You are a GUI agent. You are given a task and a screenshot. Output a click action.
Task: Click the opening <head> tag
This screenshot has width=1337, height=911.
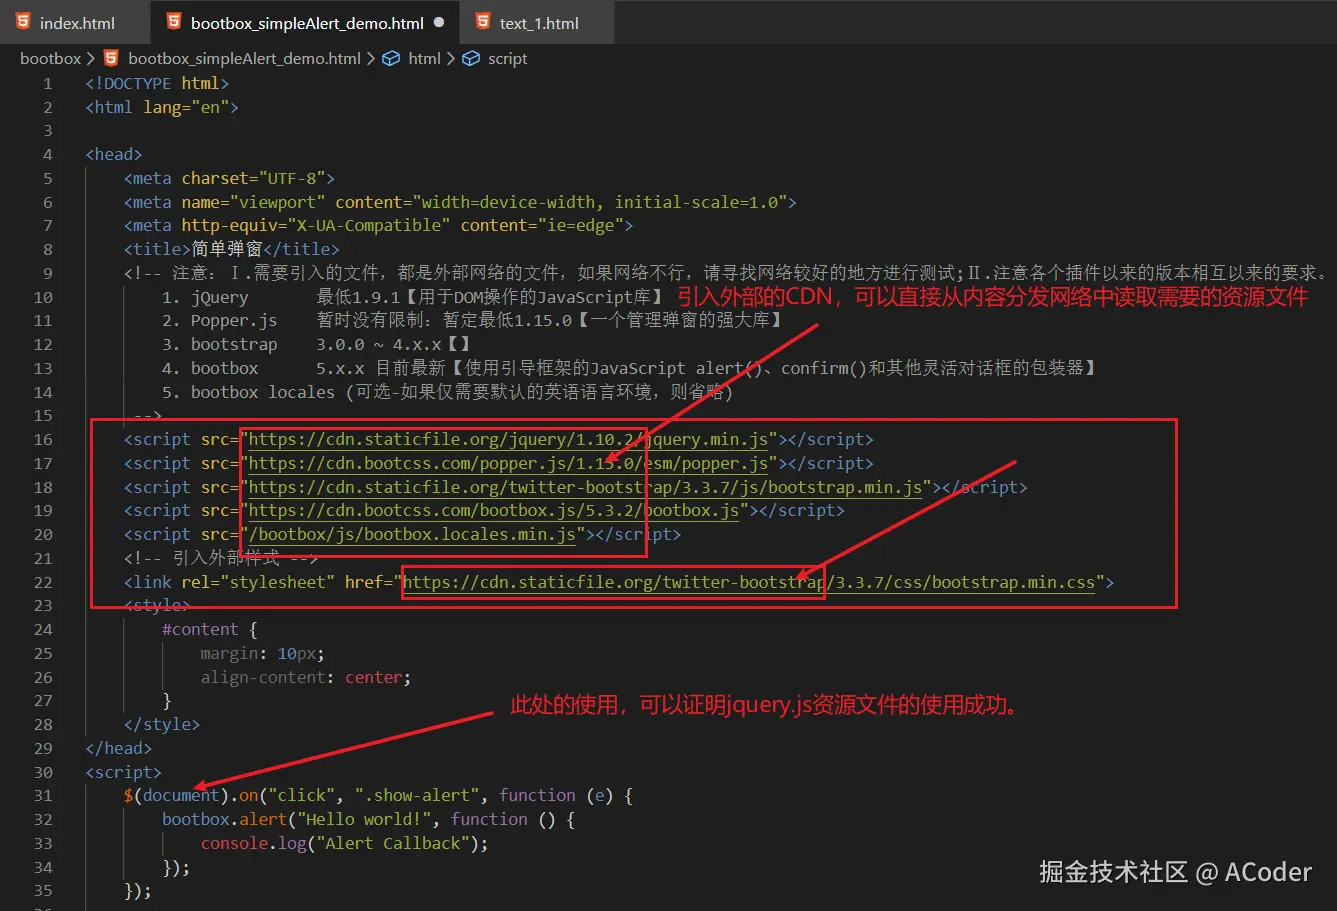point(114,154)
